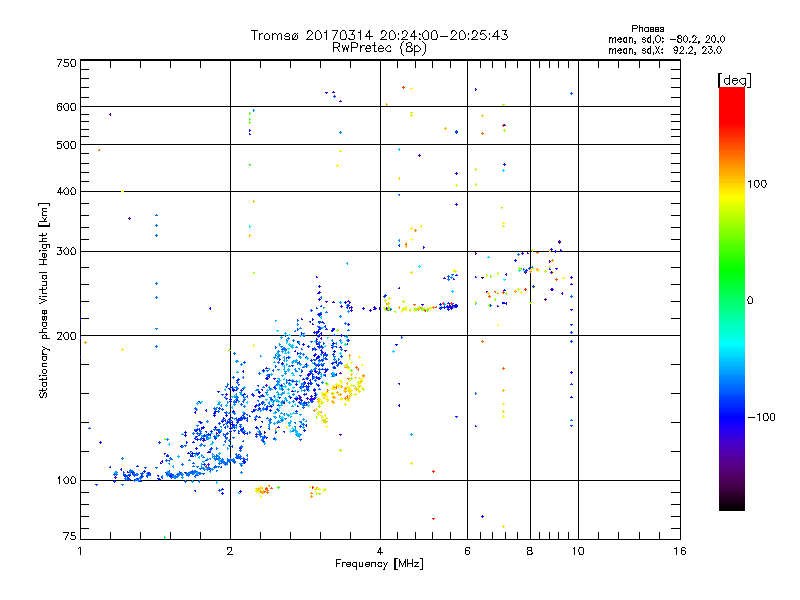
Task: Click the orange point cluster below 100 km near 2.3 MHz
Action: click(264, 490)
